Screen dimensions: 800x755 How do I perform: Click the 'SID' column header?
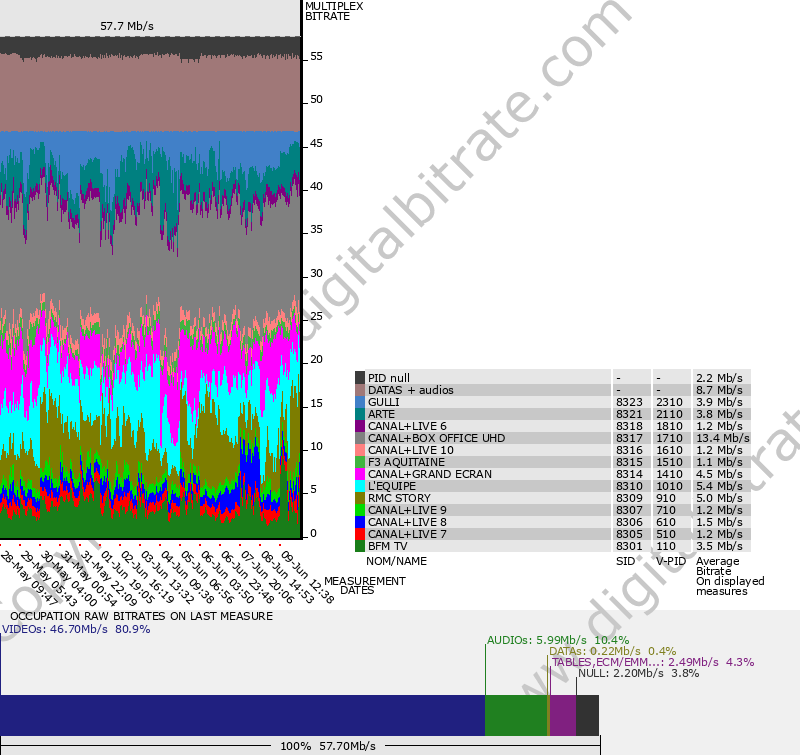(625, 561)
